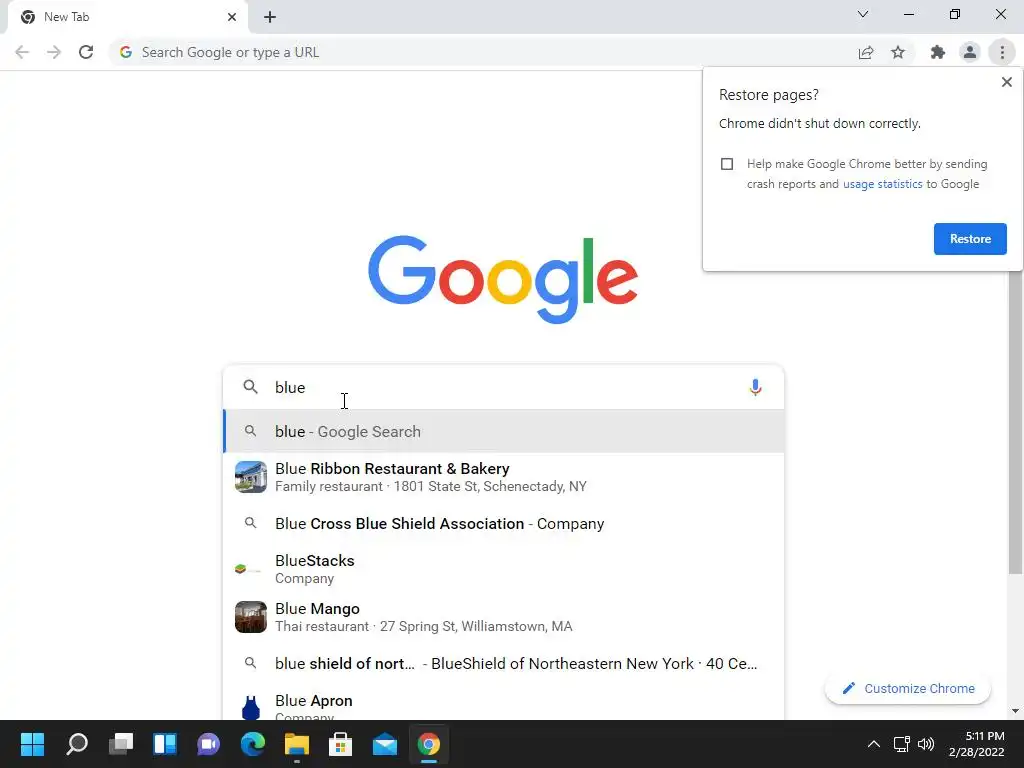Click the scrollbar down arrow
This screenshot has width=1024, height=768.
1015,711
